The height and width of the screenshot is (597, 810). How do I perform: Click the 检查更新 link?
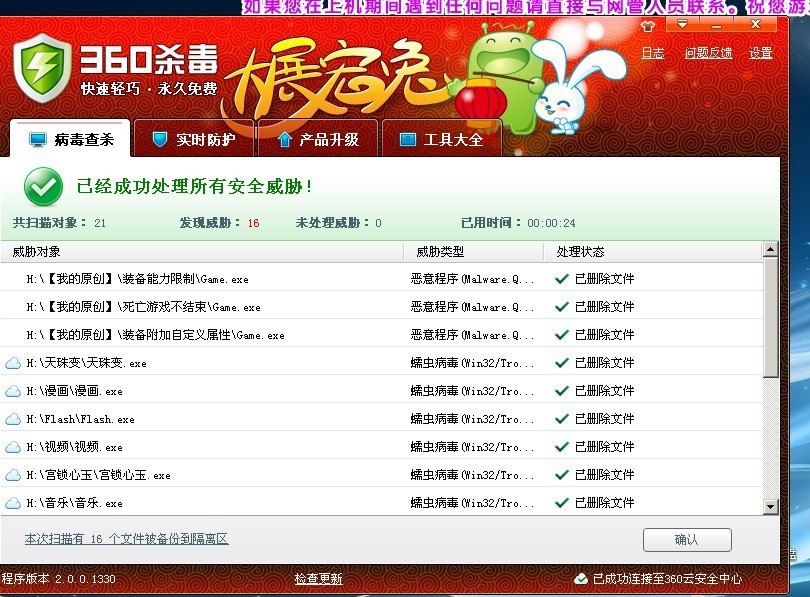click(318, 579)
